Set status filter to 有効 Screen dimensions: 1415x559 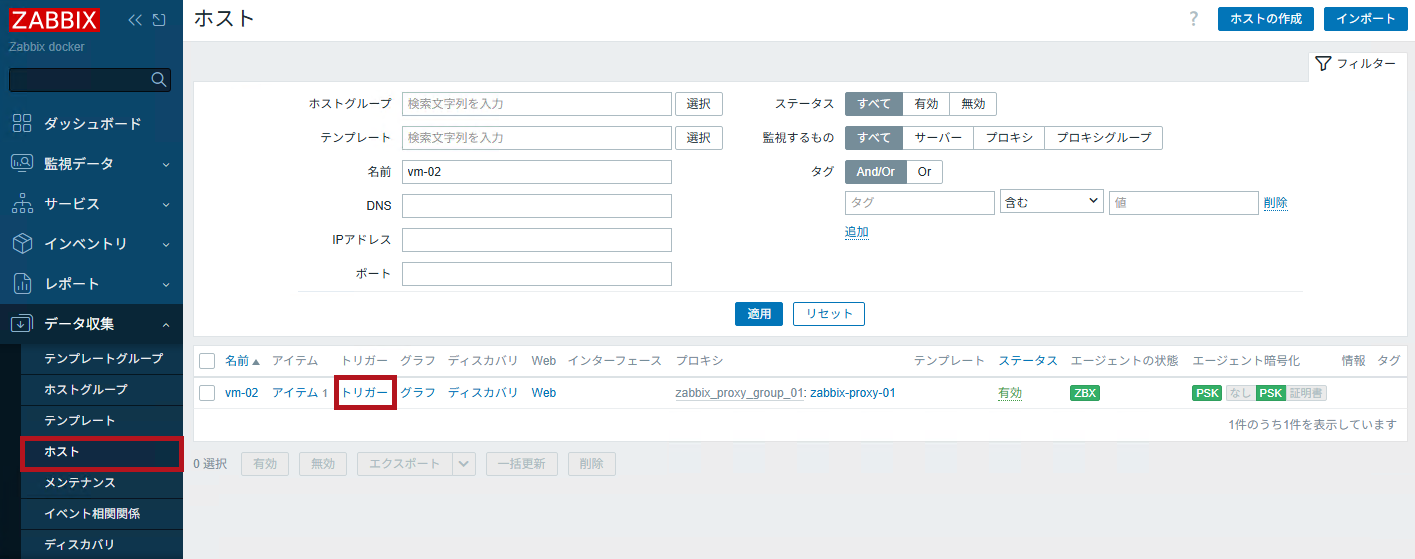[926, 104]
